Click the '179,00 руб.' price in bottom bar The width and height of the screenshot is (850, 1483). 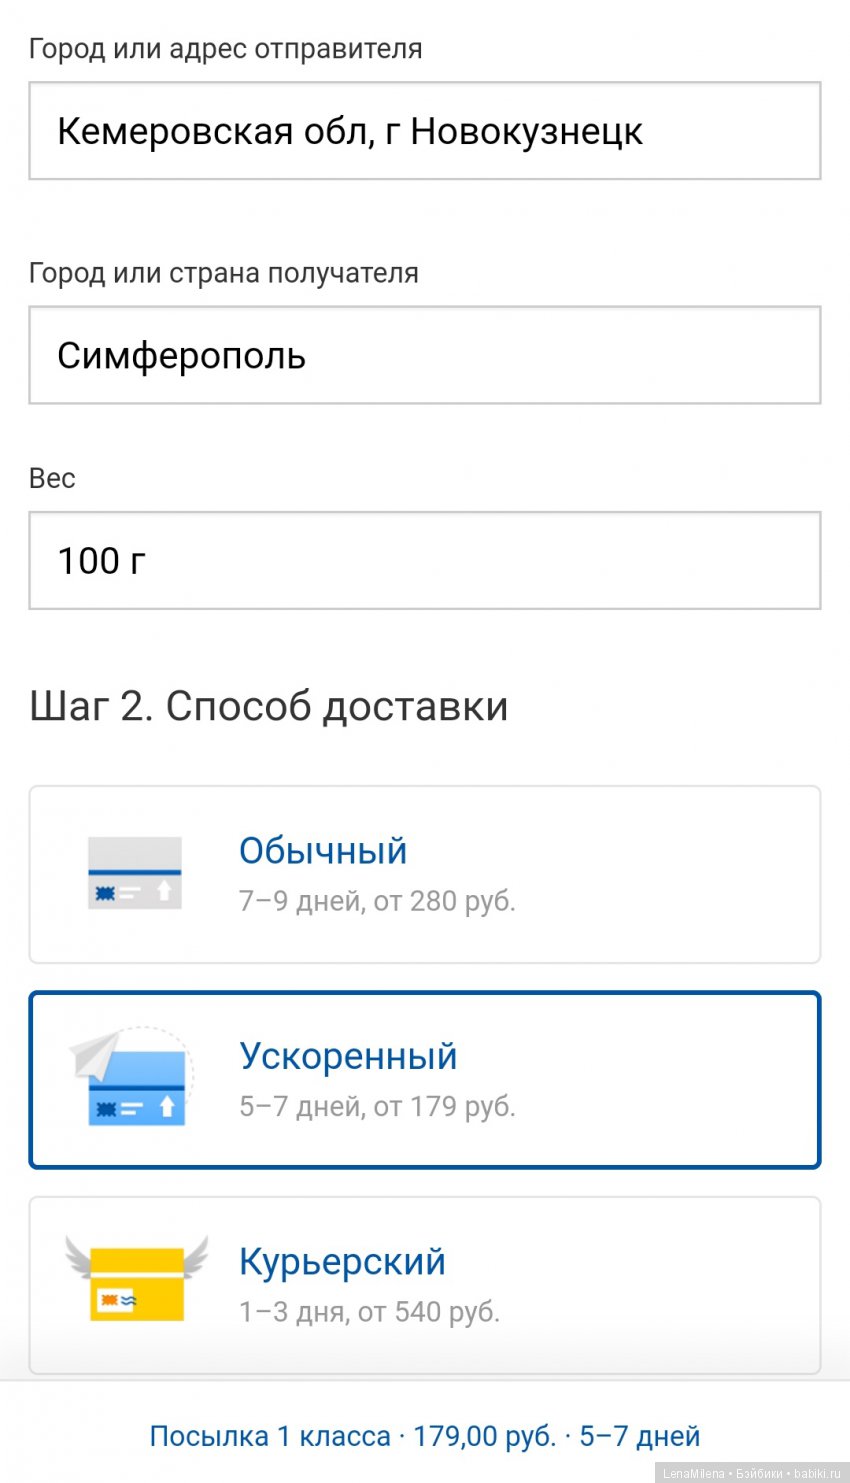click(x=484, y=1436)
